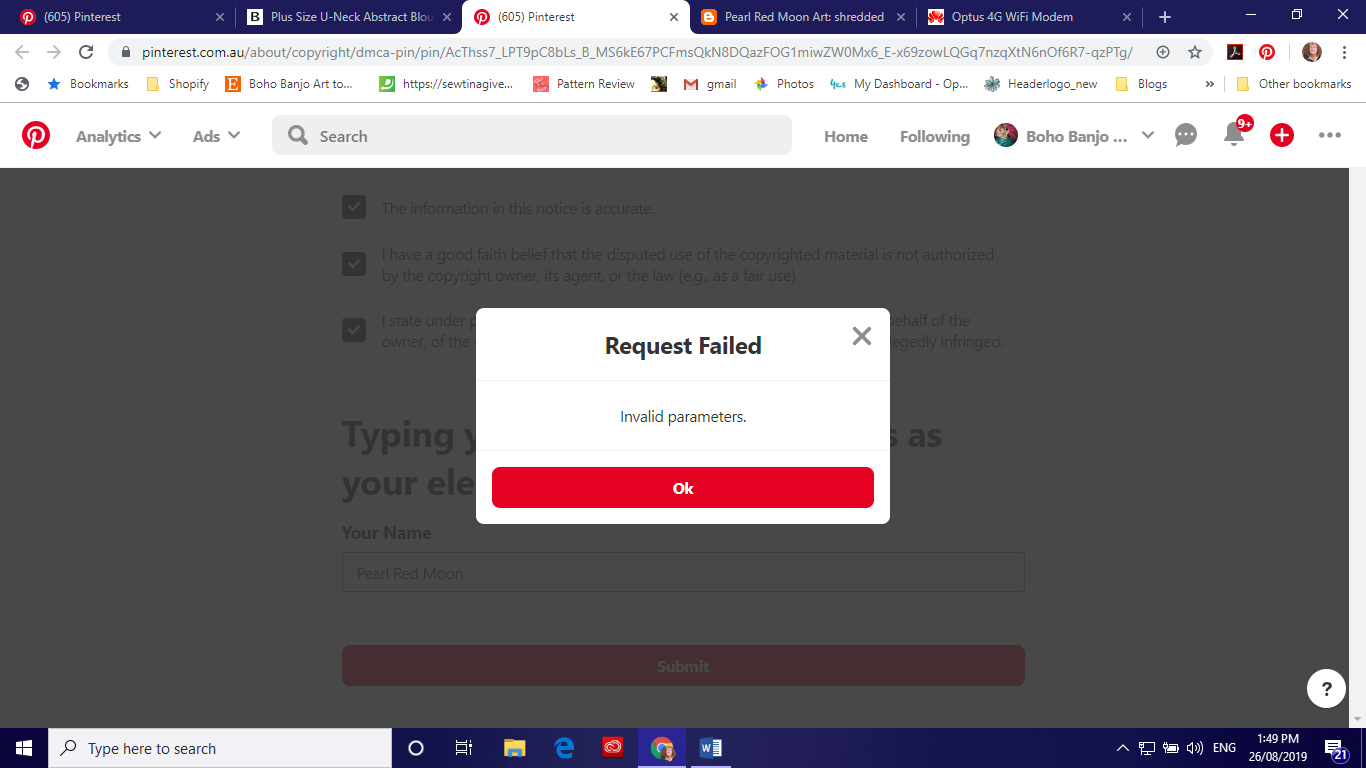Click the red Ok button

tap(683, 487)
